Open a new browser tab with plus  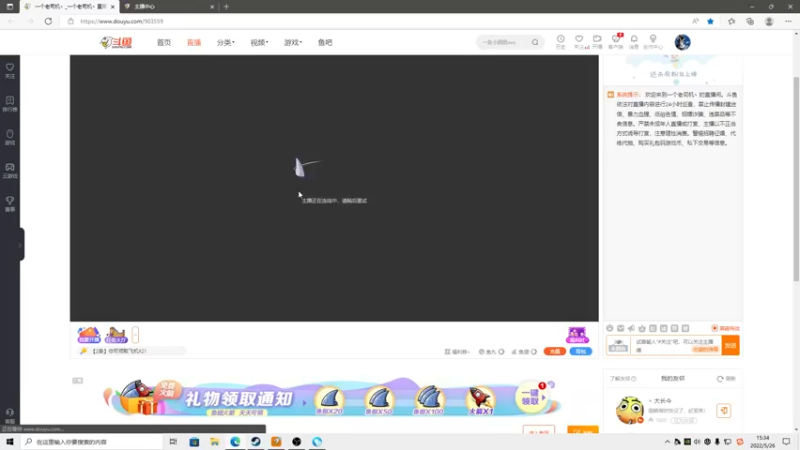(x=226, y=7)
